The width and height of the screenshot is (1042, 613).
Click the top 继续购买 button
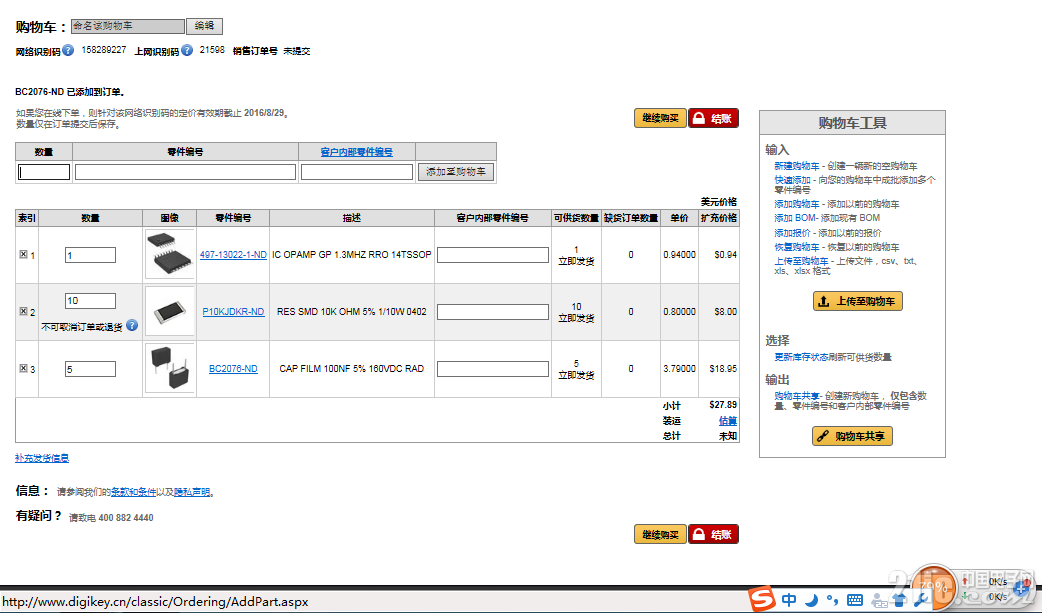(660, 118)
